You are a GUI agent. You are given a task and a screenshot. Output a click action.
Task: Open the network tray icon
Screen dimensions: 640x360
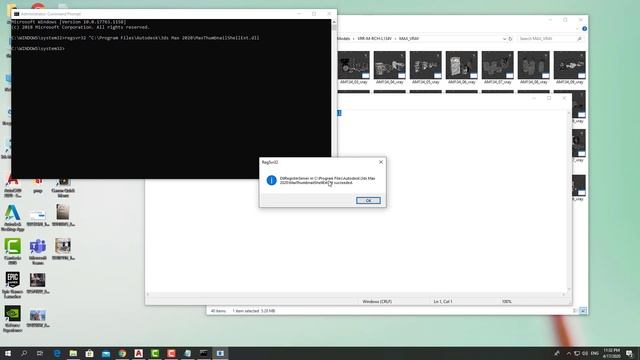pos(577,353)
